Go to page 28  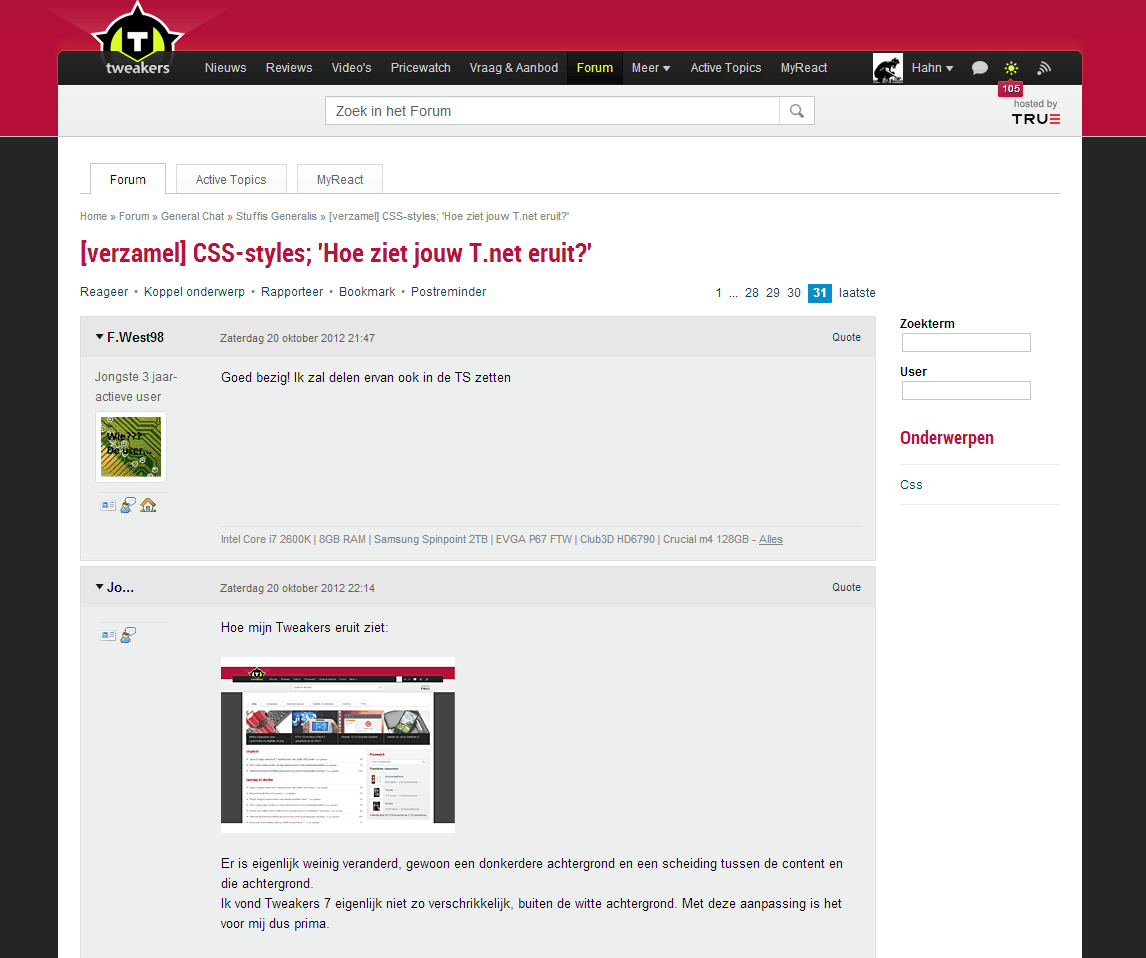(x=751, y=293)
